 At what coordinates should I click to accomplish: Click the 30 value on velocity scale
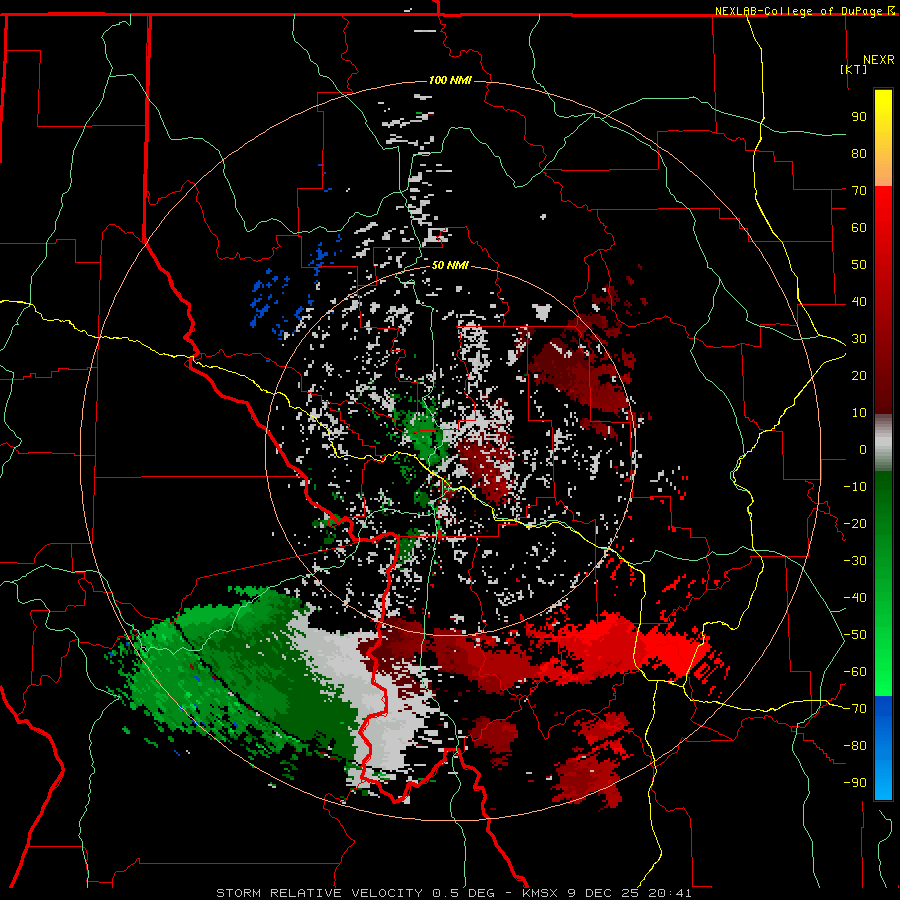point(859,339)
